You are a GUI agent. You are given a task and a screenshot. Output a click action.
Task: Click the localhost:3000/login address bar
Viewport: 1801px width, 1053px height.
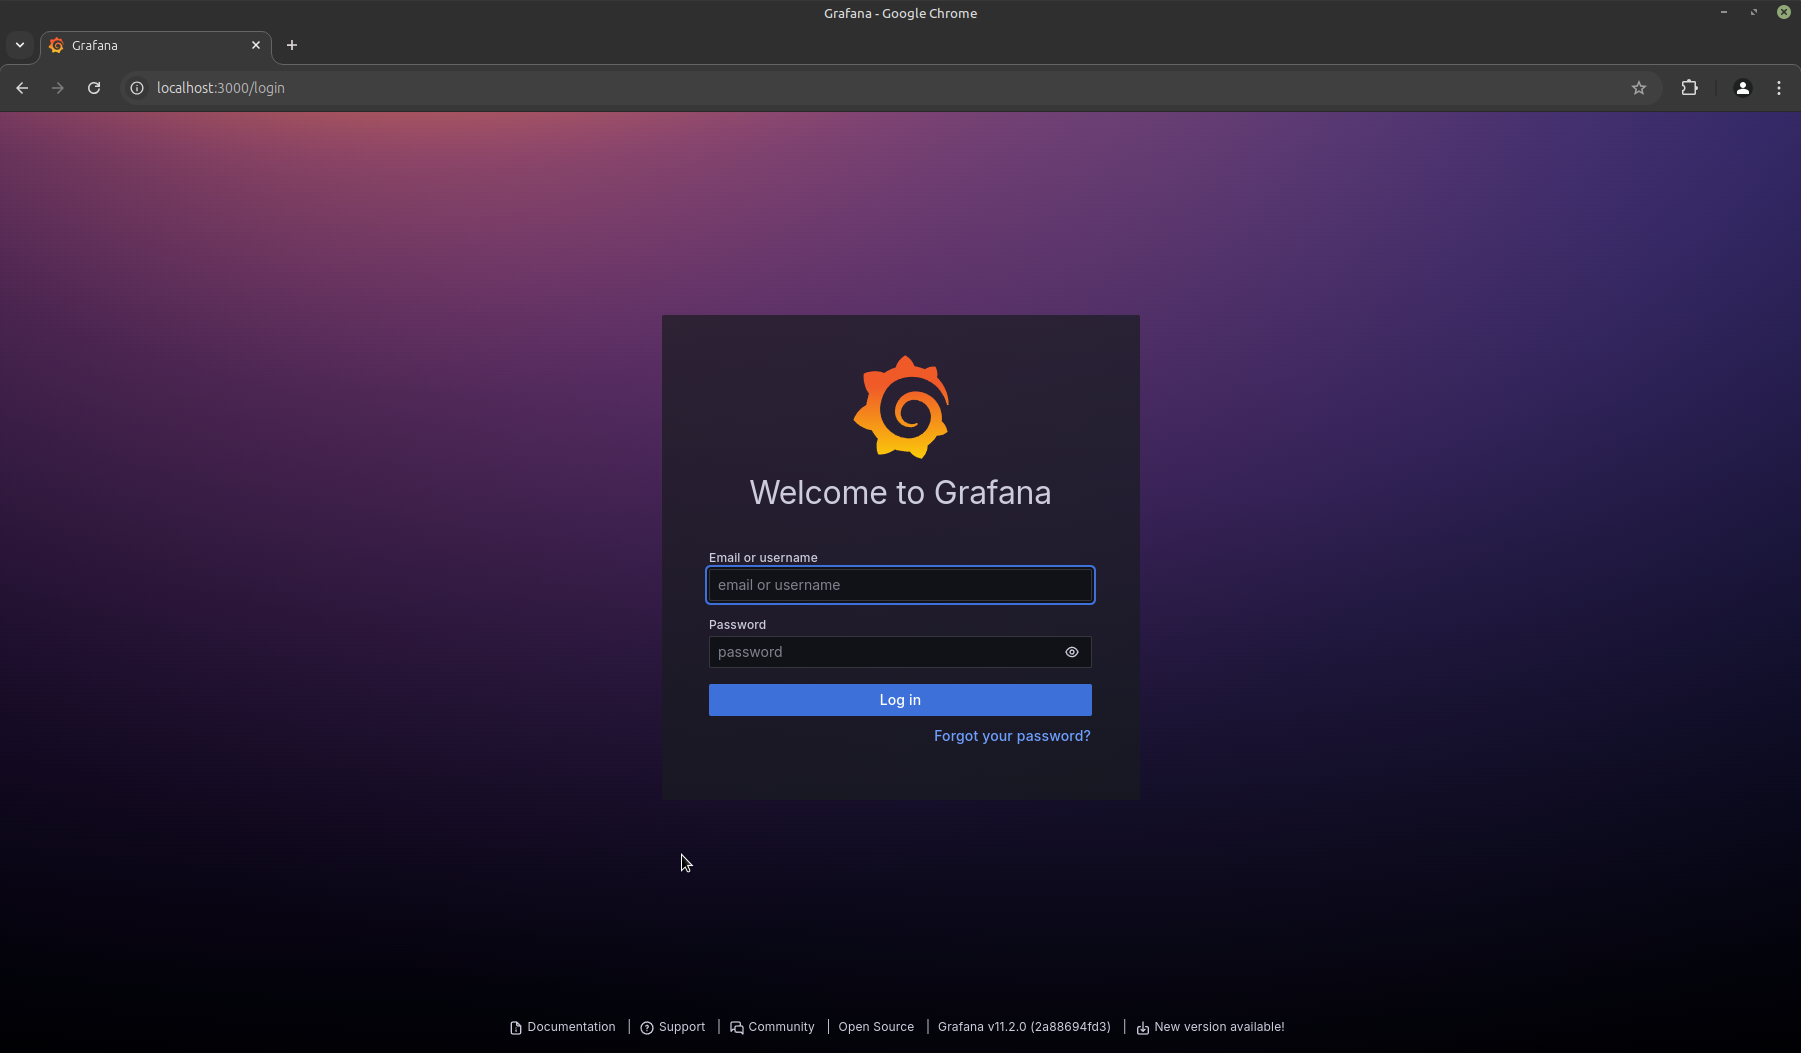pos(890,88)
